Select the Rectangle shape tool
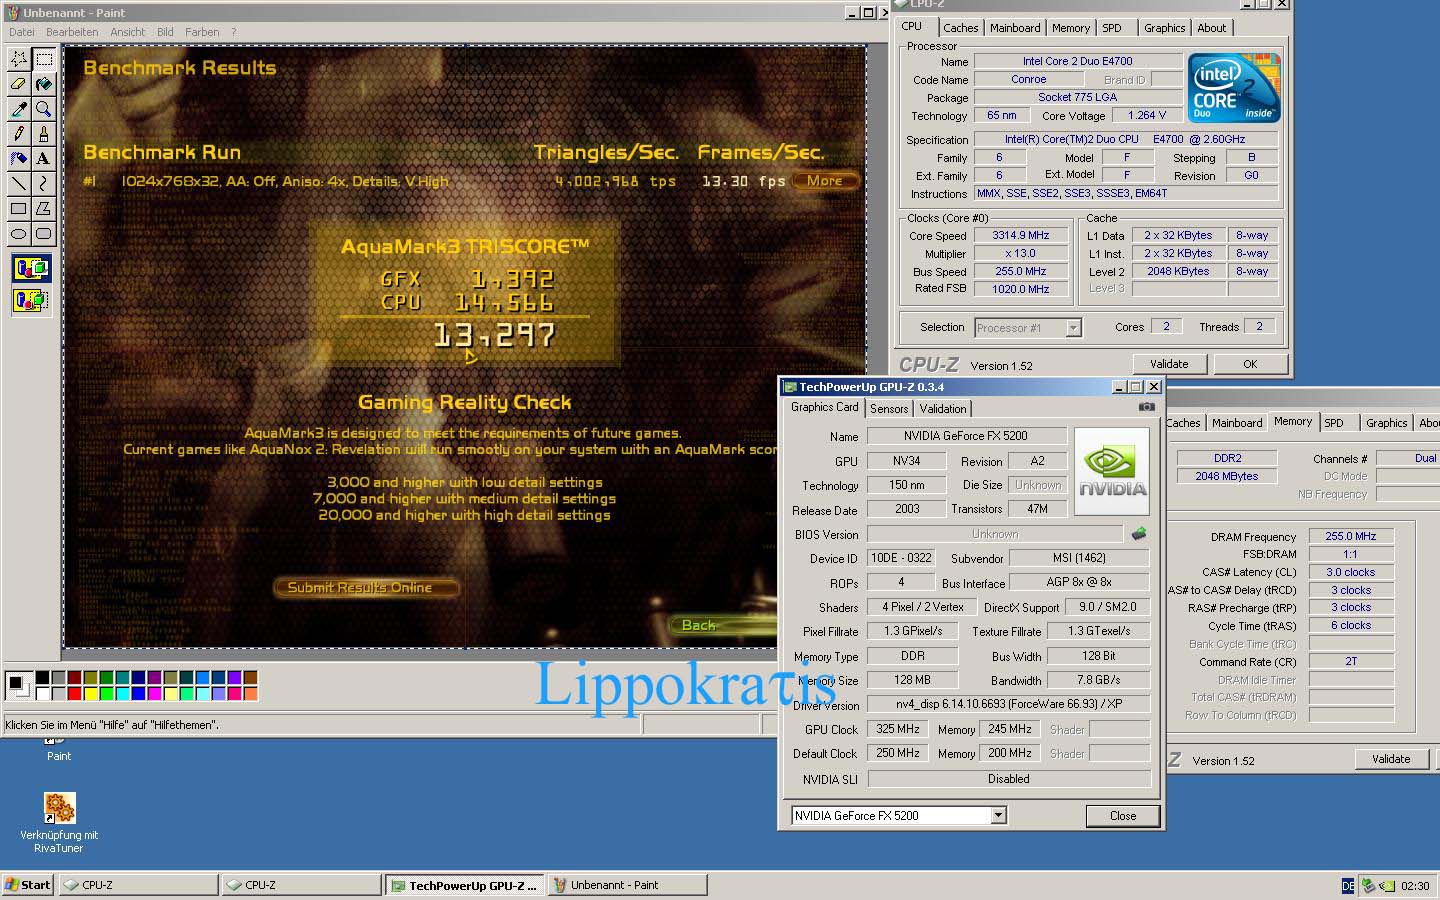Screen dimensions: 1440x900 (x=18, y=209)
